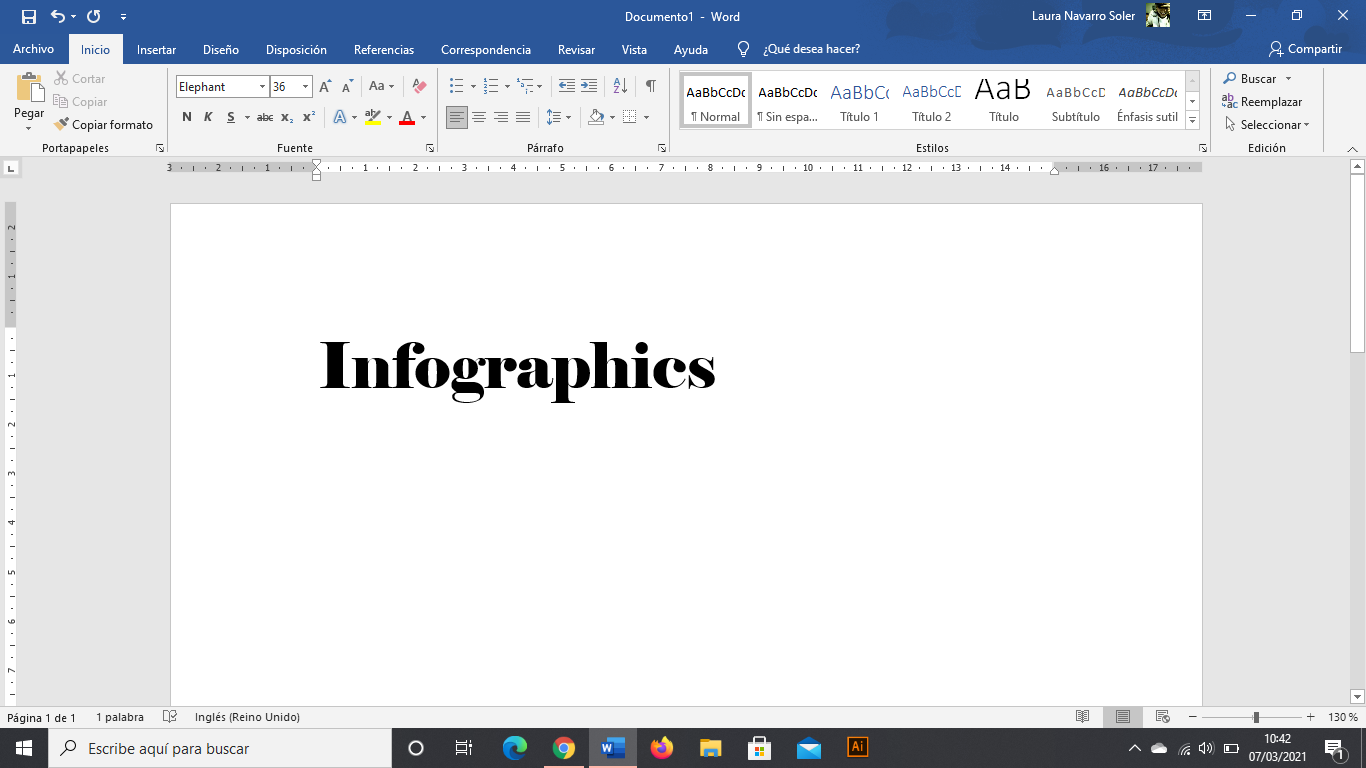Click the Increase Indent icon

pyautogui.click(x=589, y=87)
